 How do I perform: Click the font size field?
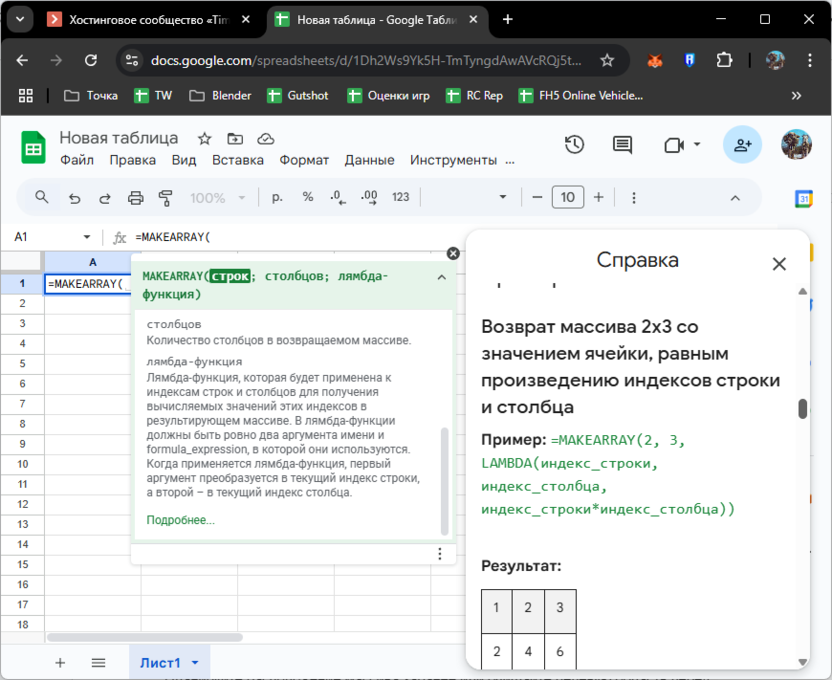(567, 197)
